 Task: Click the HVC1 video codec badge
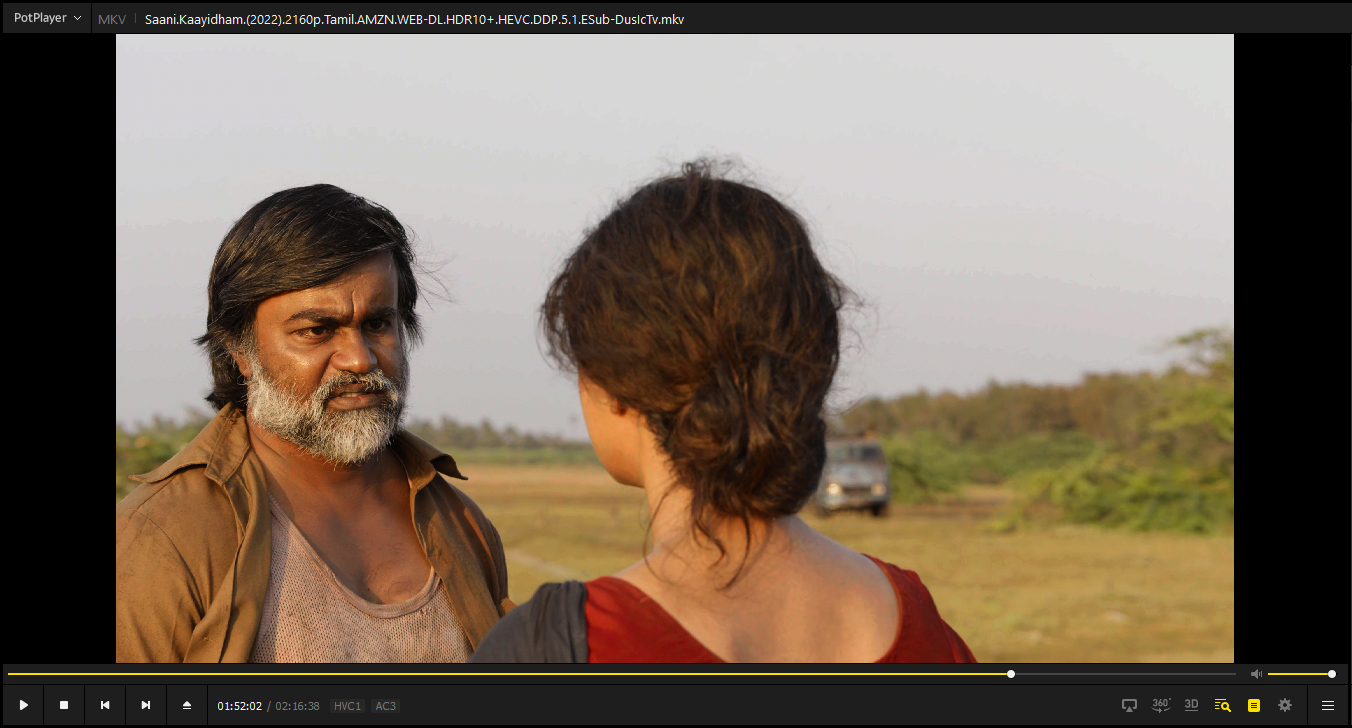point(347,706)
